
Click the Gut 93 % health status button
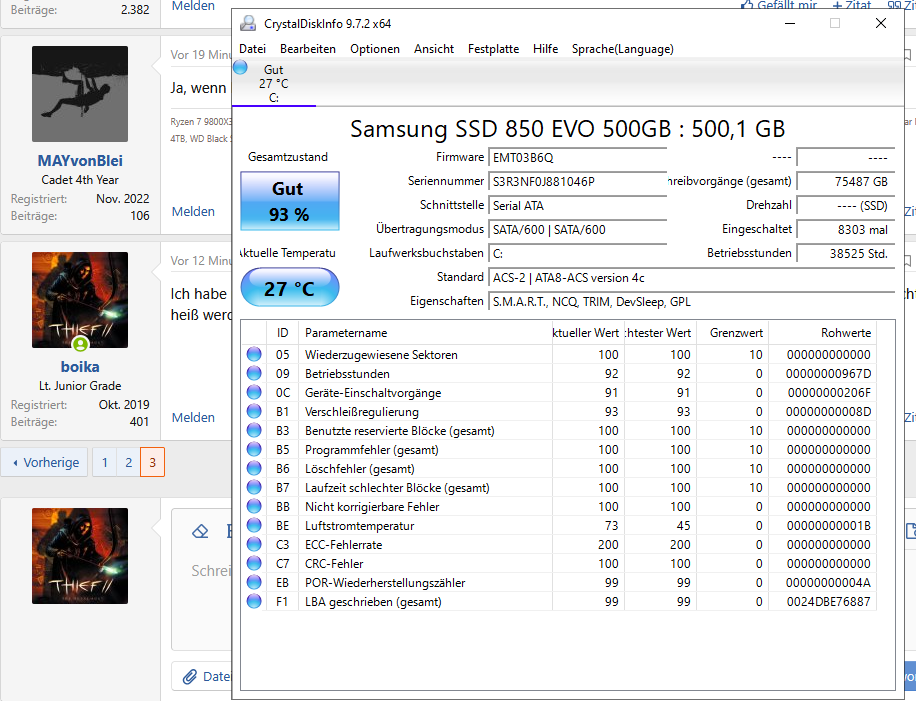[x=290, y=201]
